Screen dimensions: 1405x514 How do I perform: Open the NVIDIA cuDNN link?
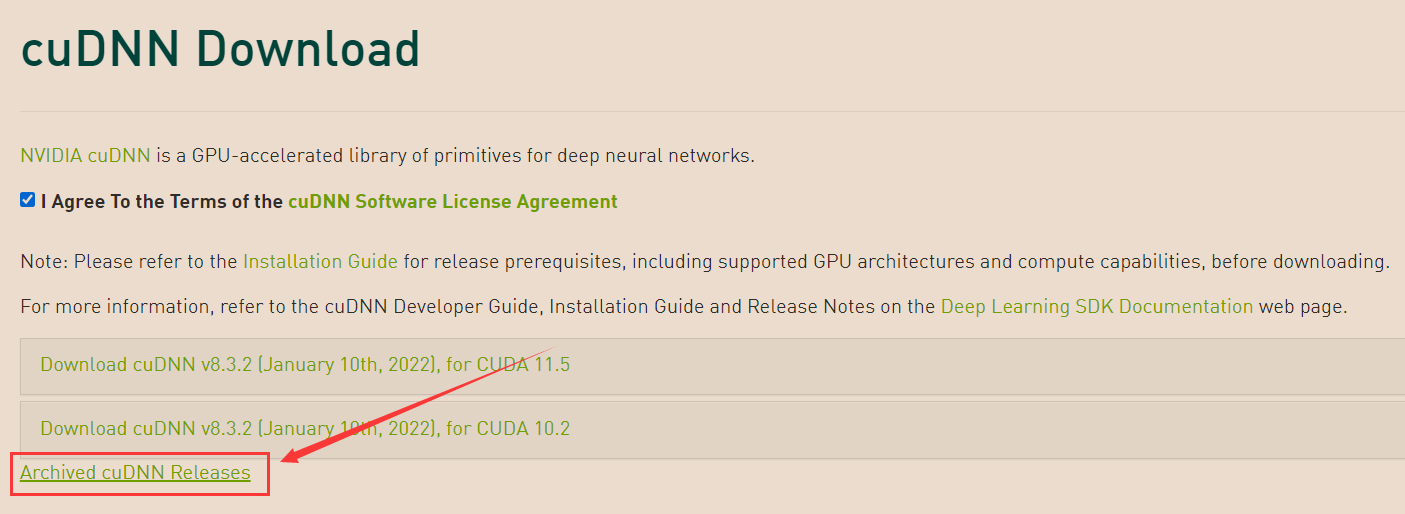(x=85, y=156)
